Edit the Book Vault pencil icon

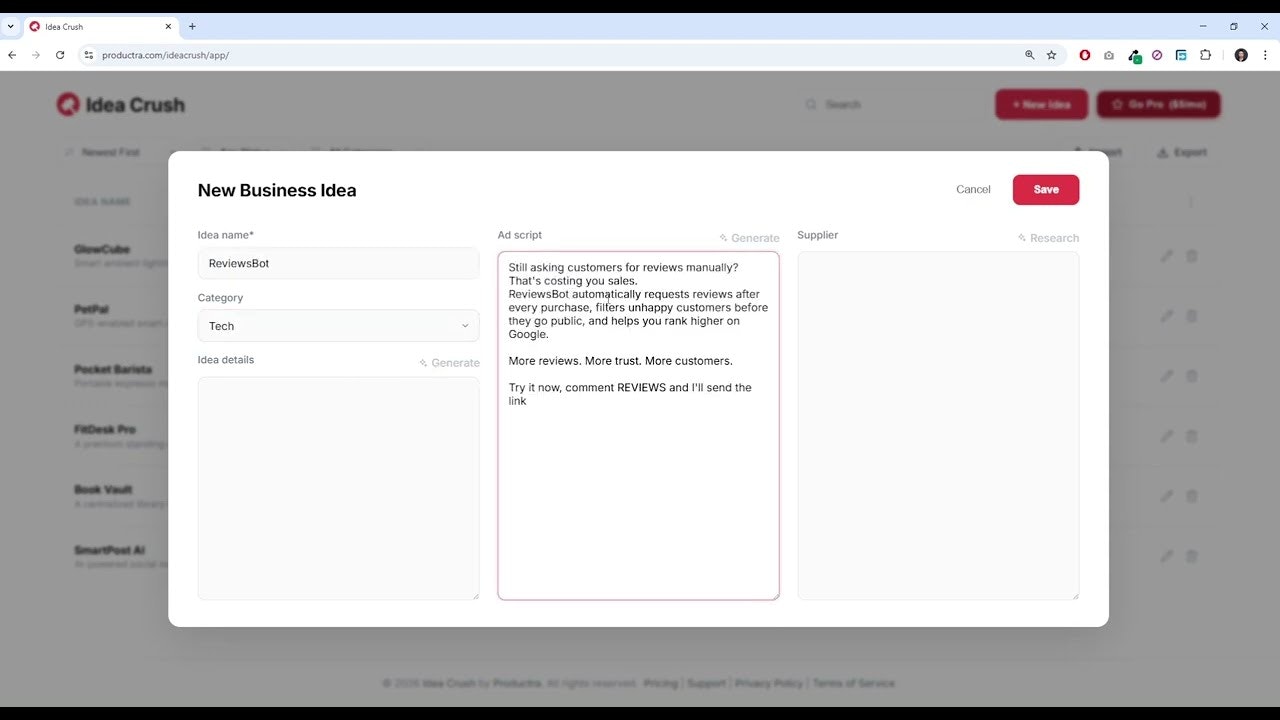tap(1166, 496)
